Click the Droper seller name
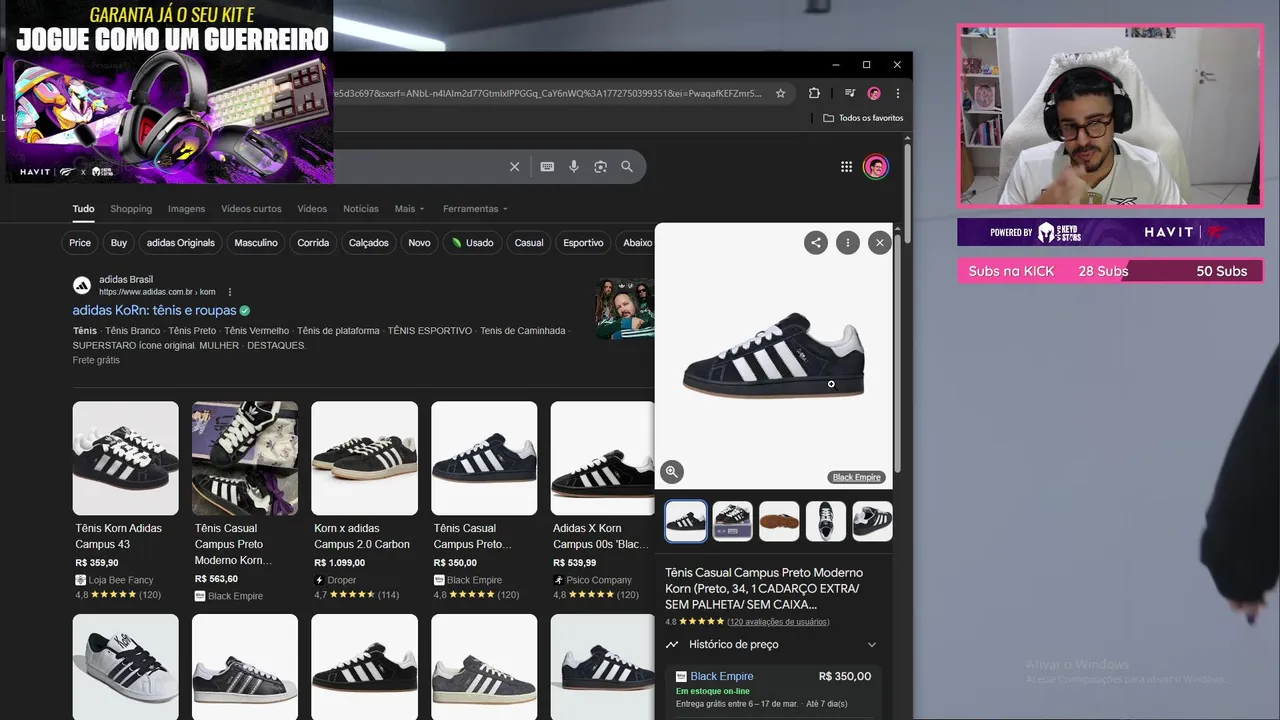The width and height of the screenshot is (1280, 720). (x=341, y=580)
